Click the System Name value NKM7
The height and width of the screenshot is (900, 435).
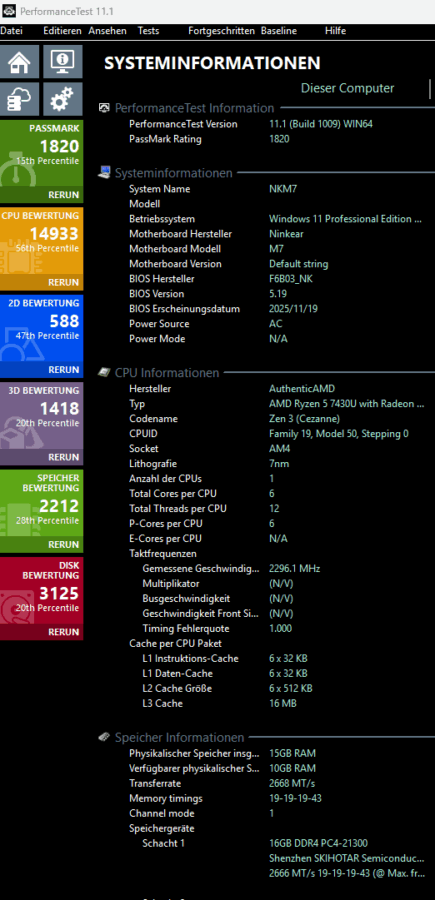(x=284, y=189)
